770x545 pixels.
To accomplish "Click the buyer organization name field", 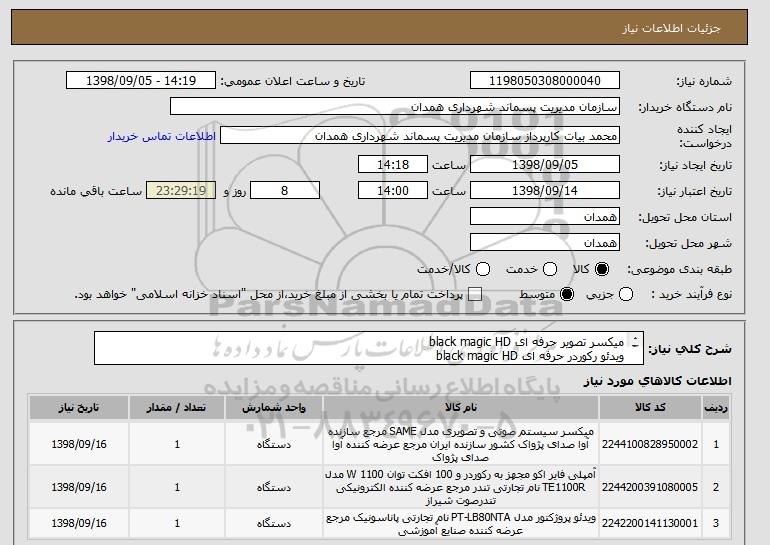I will click(395, 107).
